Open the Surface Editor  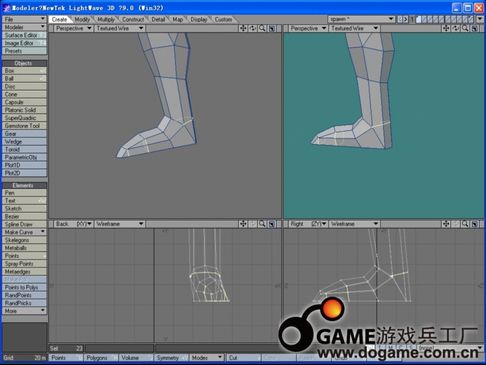click(24, 35)
